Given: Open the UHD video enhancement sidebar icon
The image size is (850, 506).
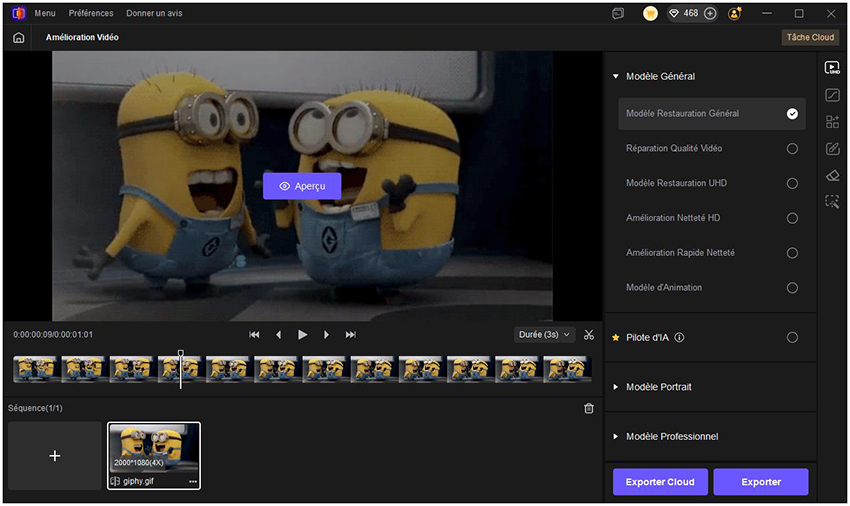Looking at the screenshot, I should [x=832, y=68].
